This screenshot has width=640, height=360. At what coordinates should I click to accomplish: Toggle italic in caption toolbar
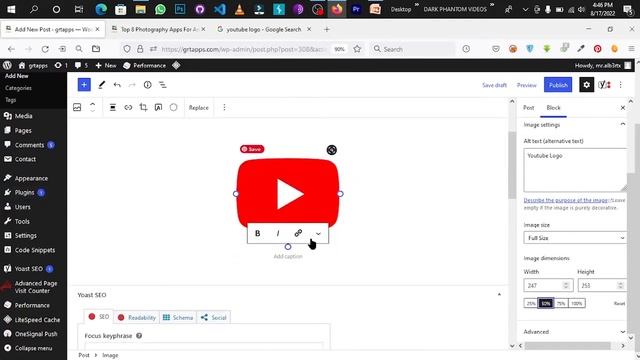point(278,233)
